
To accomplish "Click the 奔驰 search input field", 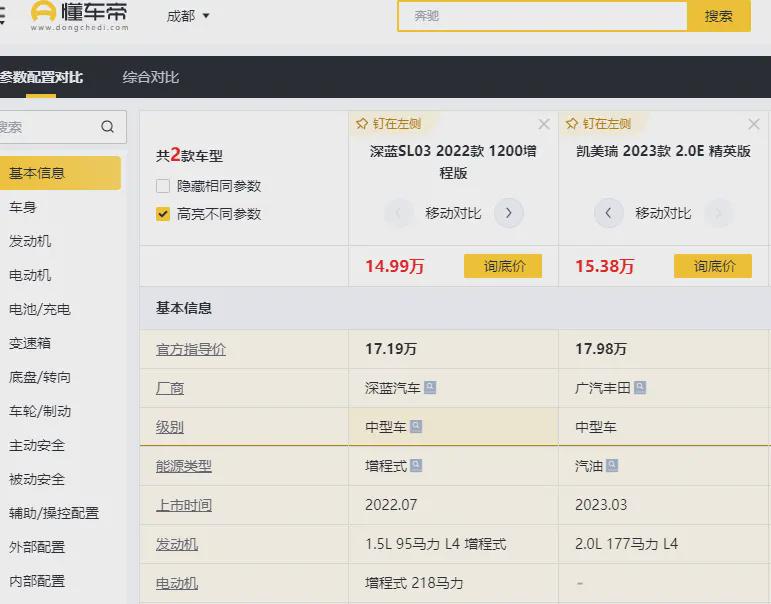I will pyautogui.click(x=542, y=16).
